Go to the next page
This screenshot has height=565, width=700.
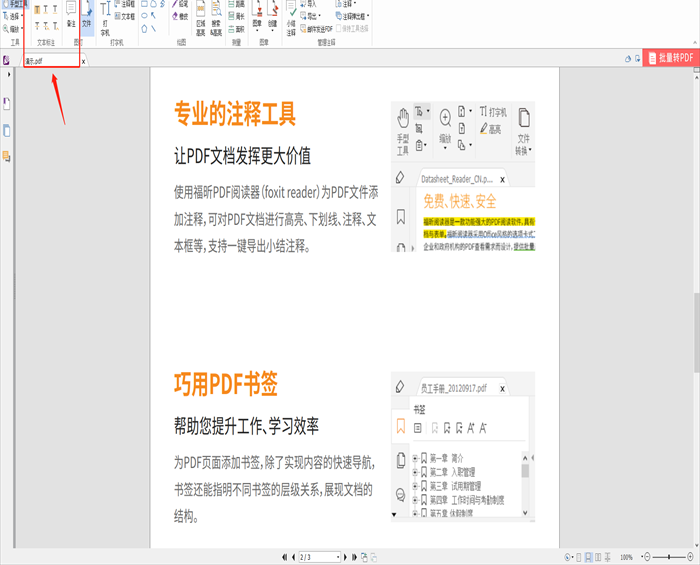coord(345,557)
